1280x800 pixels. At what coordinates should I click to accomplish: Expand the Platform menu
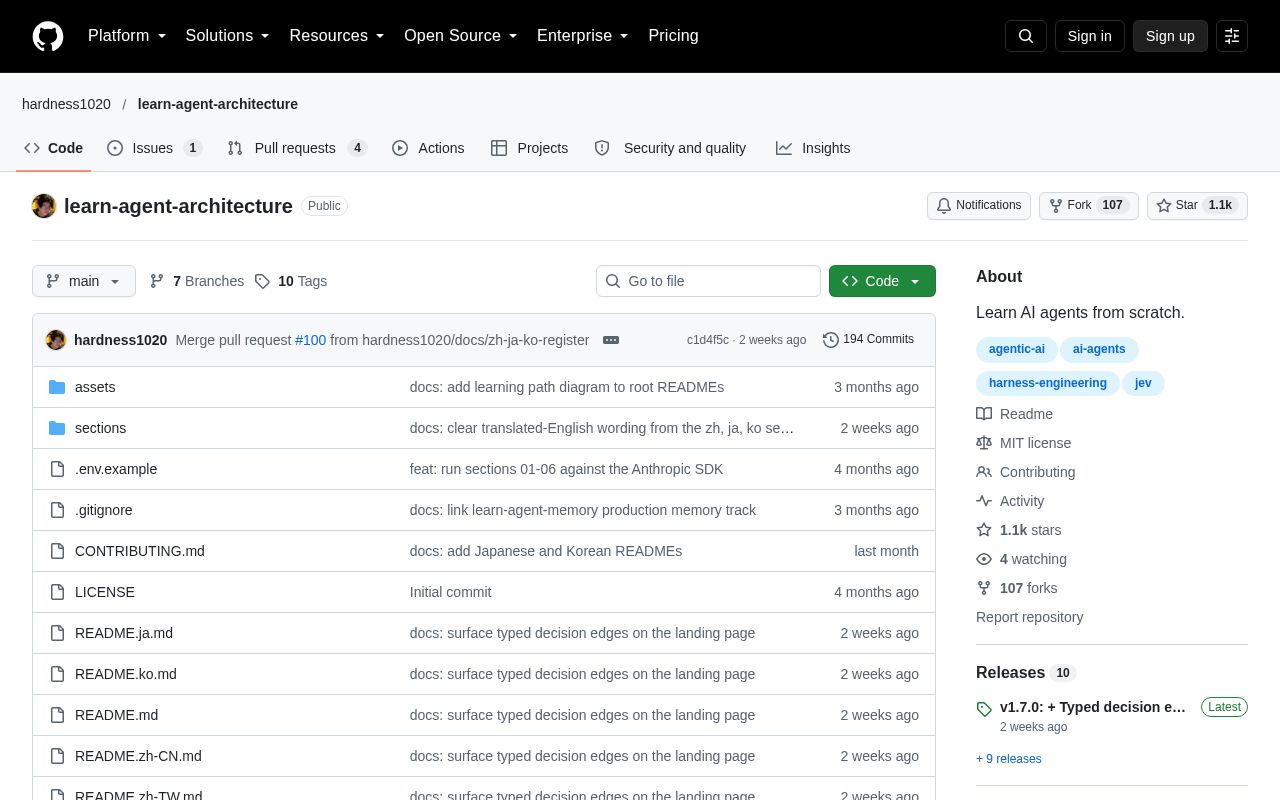click(127, 36)
